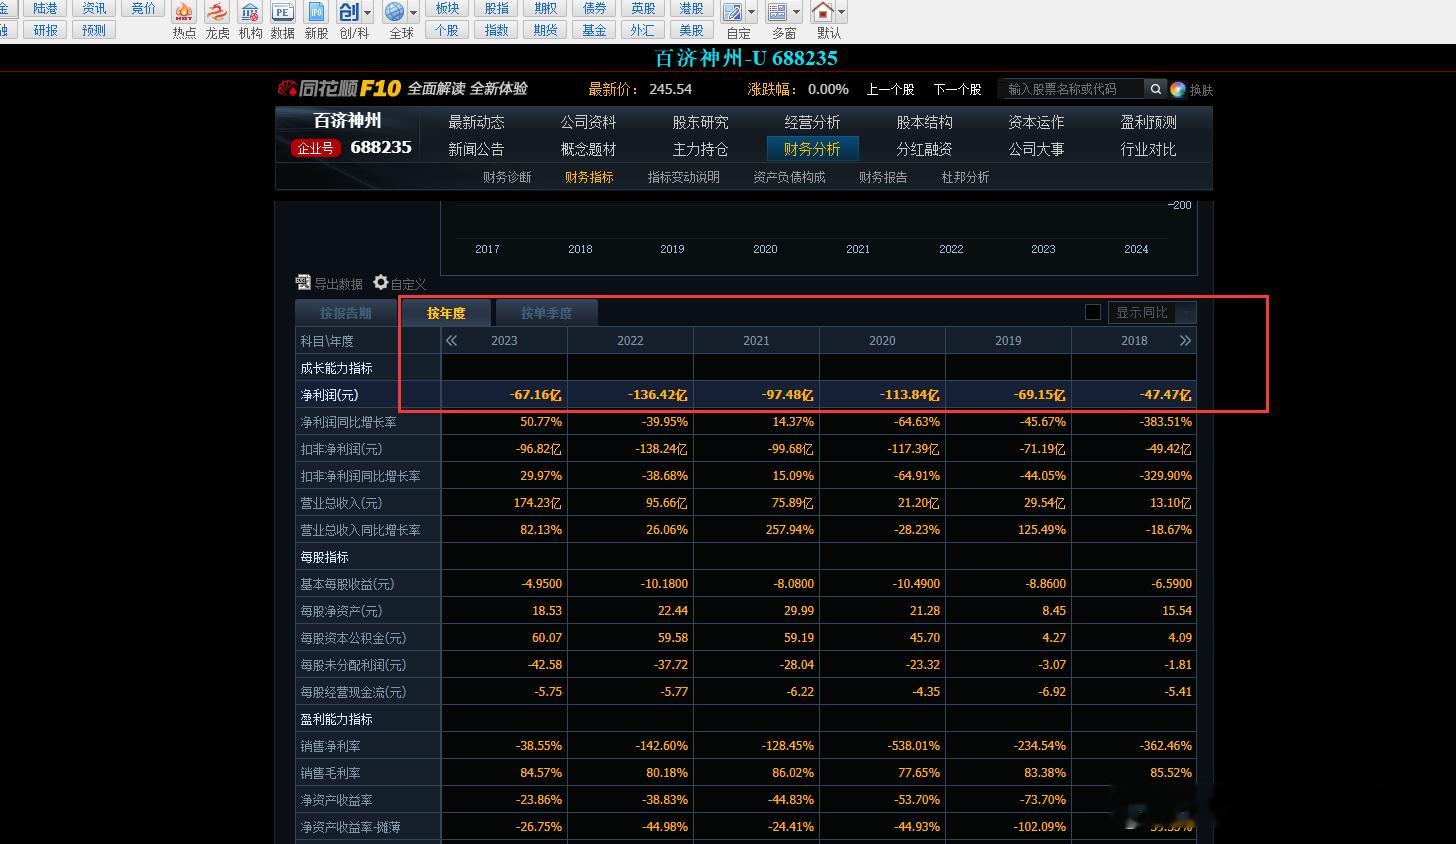This screenshot has height=844, width=1456.
Task: Open 资产负债构成 sub-tab
Action: pyautogui.click(x=789, y=177)
